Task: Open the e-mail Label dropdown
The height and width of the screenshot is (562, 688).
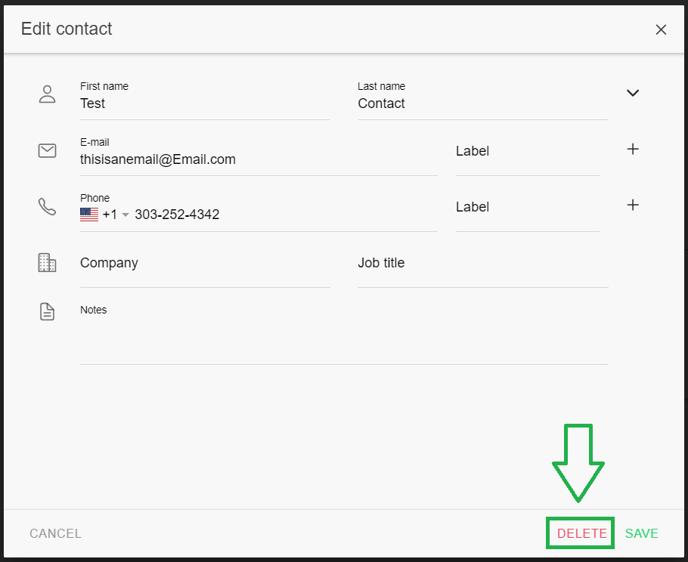Action: pos(527,151)
